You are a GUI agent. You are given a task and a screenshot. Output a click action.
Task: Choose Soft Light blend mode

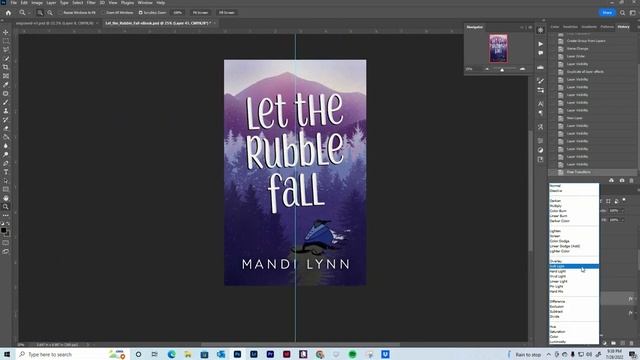574,266
